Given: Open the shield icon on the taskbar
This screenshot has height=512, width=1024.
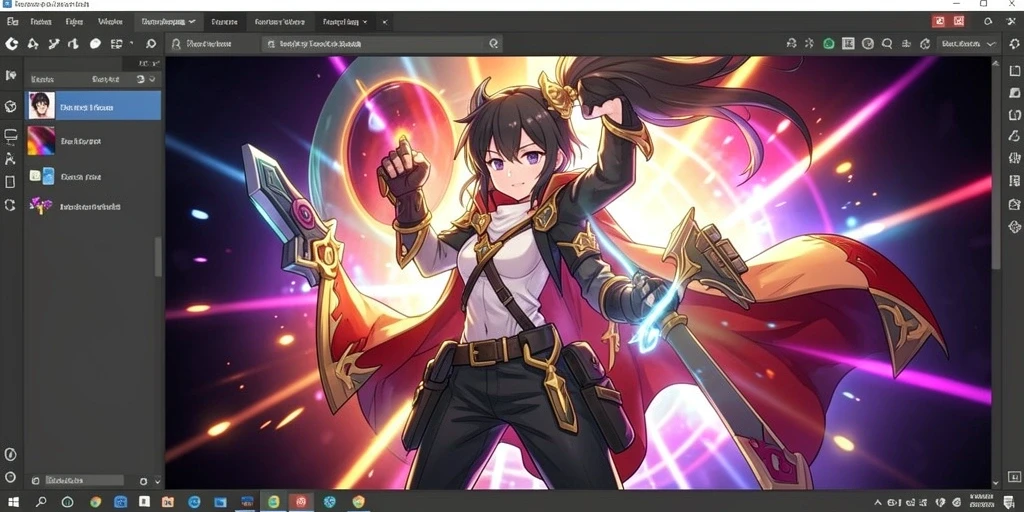Looking at the screenshot, I should [x=358, y=502].
